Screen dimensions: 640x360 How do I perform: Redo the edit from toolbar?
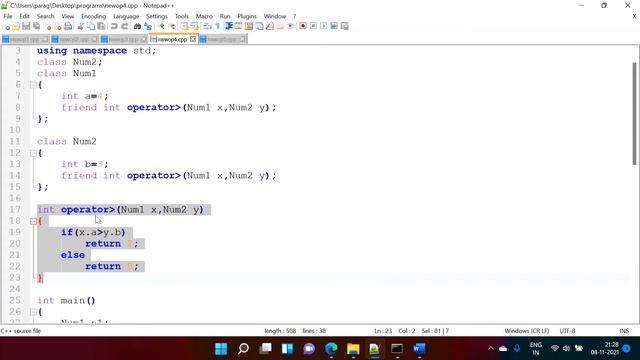[x=125, y=26]
